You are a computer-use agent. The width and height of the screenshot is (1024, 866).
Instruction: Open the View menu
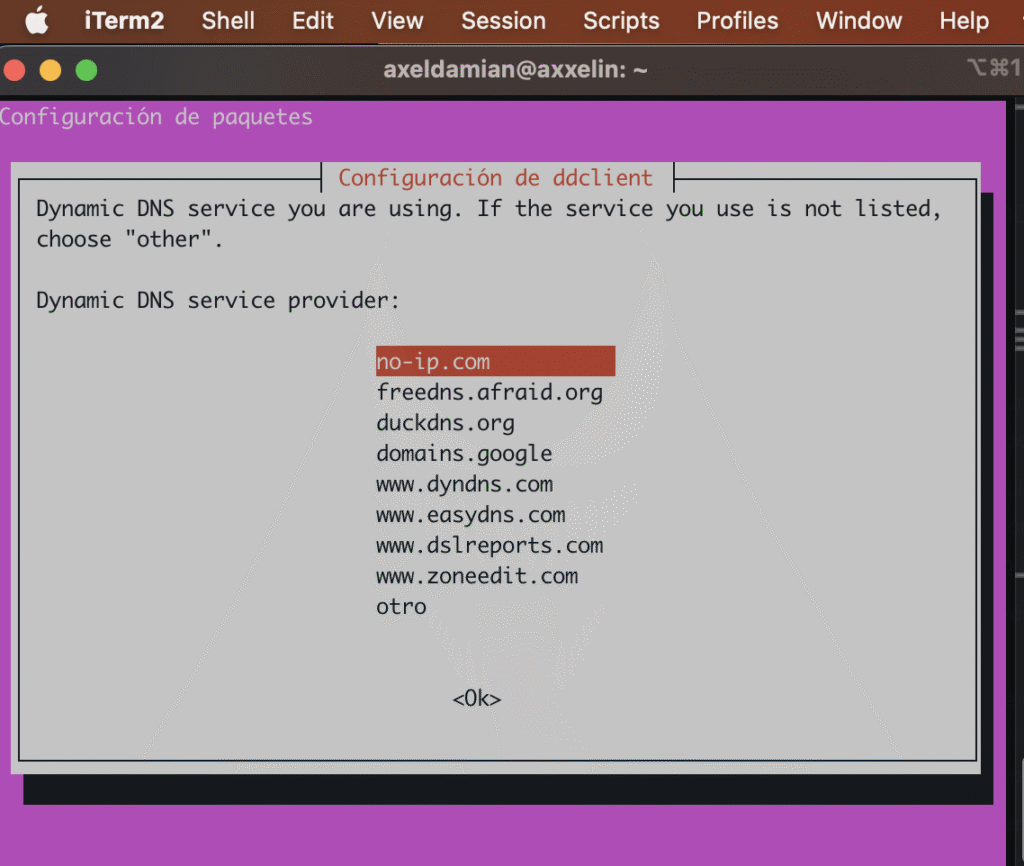click(x=397, y=21)
